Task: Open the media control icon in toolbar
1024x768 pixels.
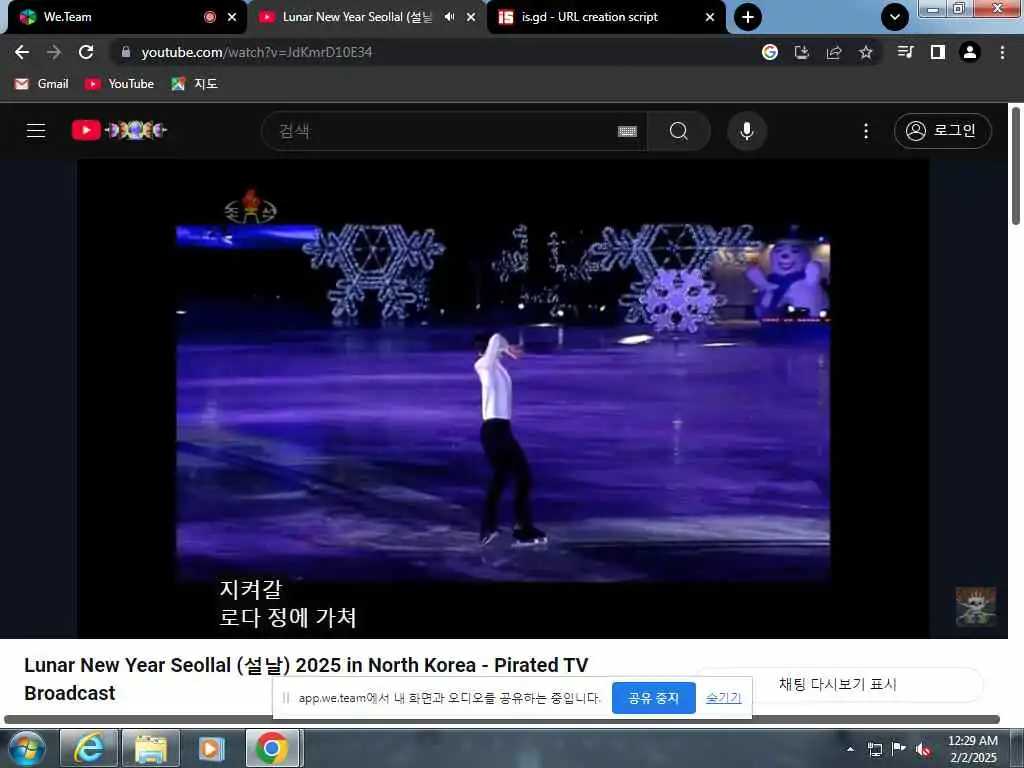Action: pos(905,52)
